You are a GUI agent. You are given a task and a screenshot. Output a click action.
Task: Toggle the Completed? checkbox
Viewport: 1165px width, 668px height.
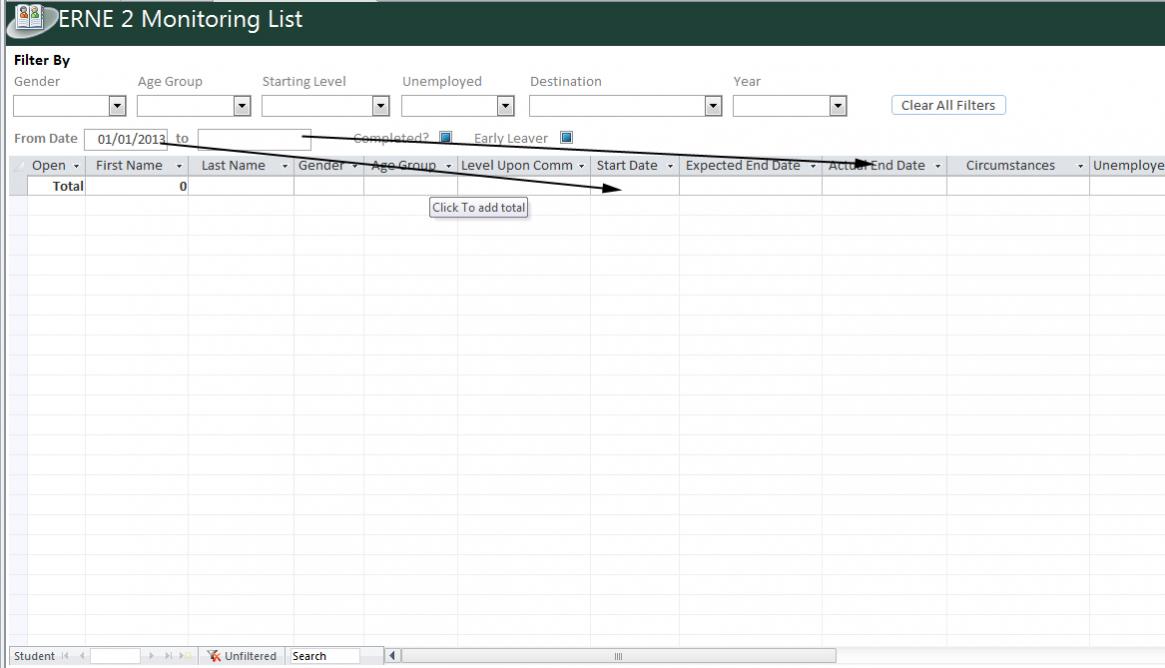(445, 137)
